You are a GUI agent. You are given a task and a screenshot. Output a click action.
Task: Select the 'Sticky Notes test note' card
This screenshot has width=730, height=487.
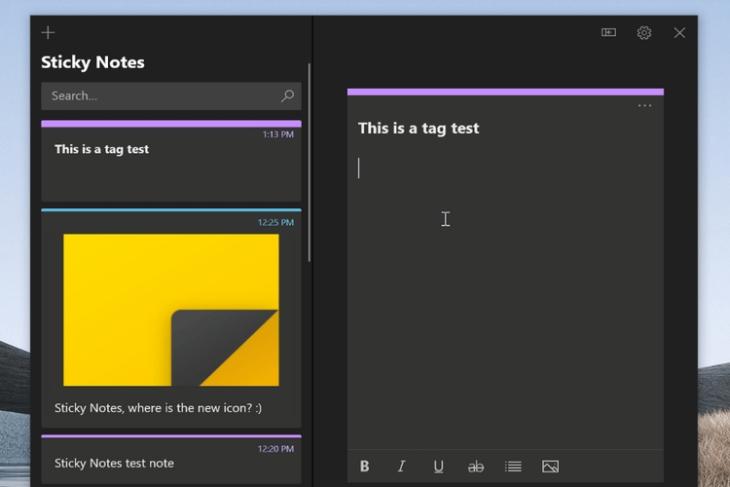[171, 459]
